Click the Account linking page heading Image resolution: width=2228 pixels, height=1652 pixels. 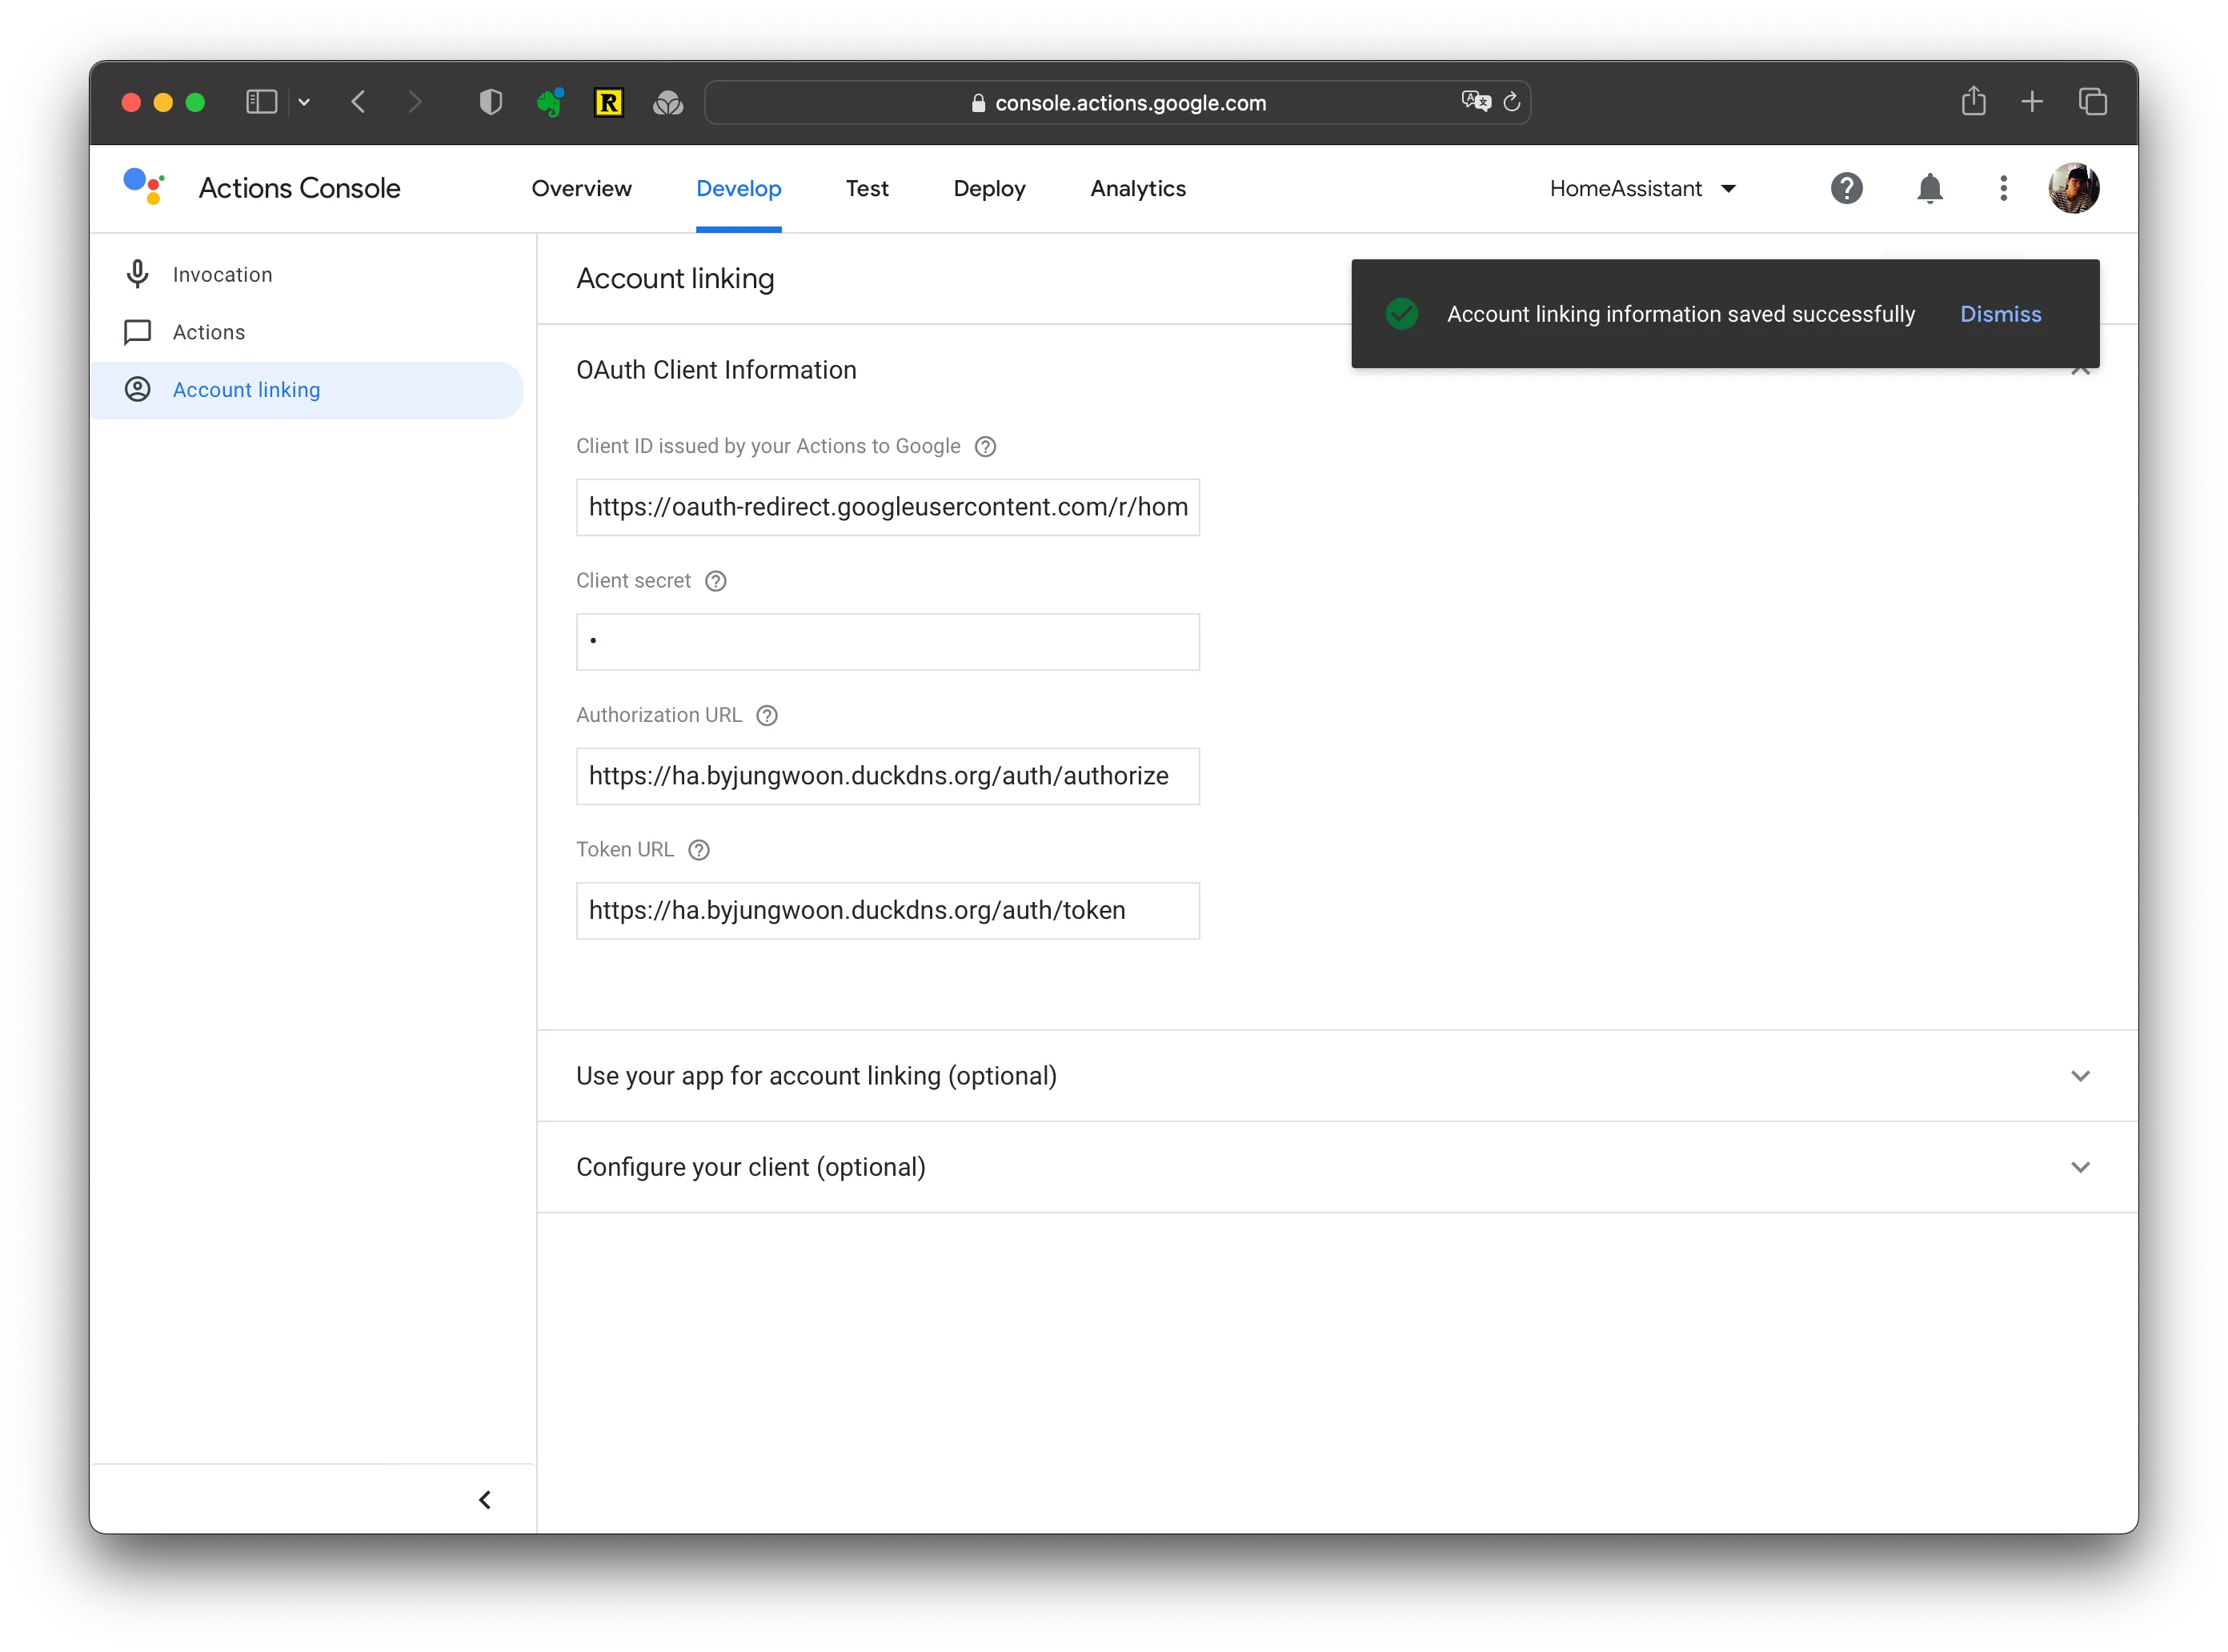click(x=675, y=279)
